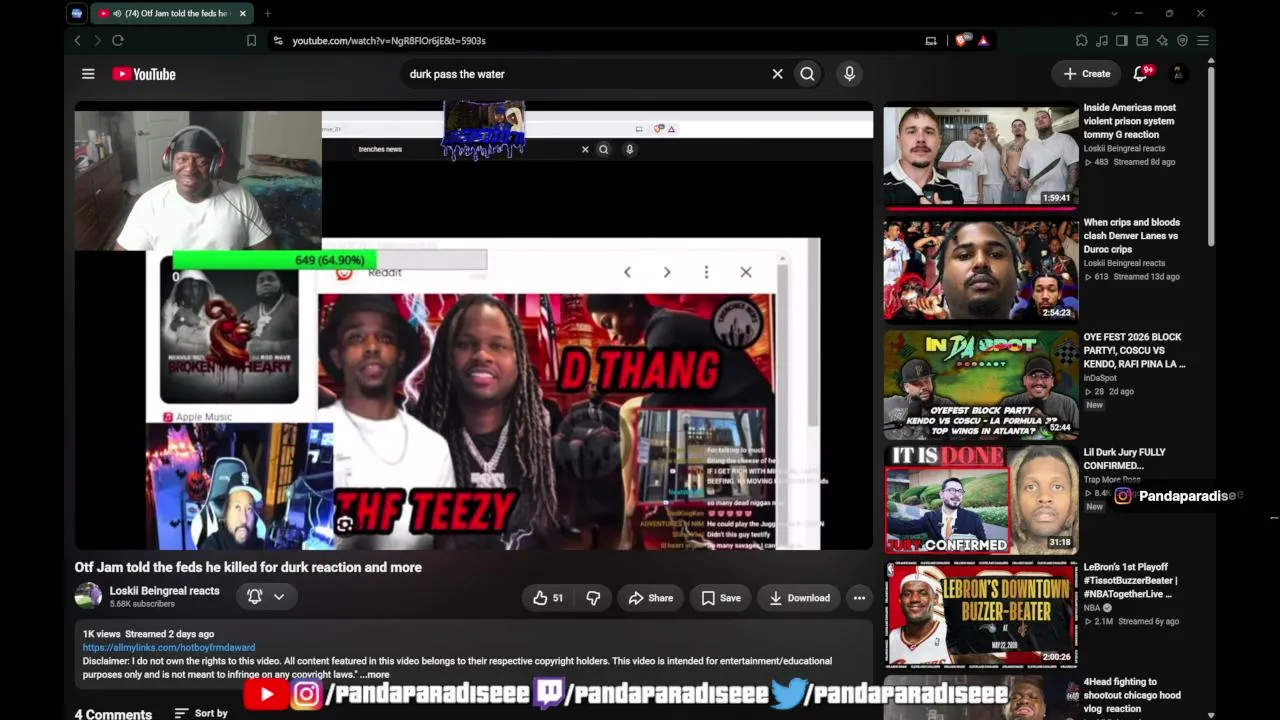Clear the YouTube search text
The width and height of the screenshot is (1280, 720).
(777, 74)
